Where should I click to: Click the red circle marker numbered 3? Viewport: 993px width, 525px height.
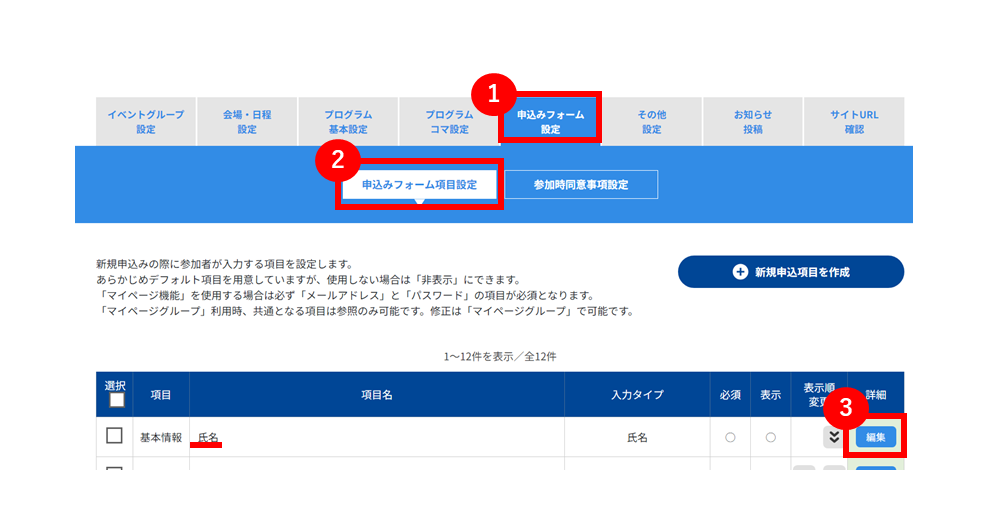(845, 407)
